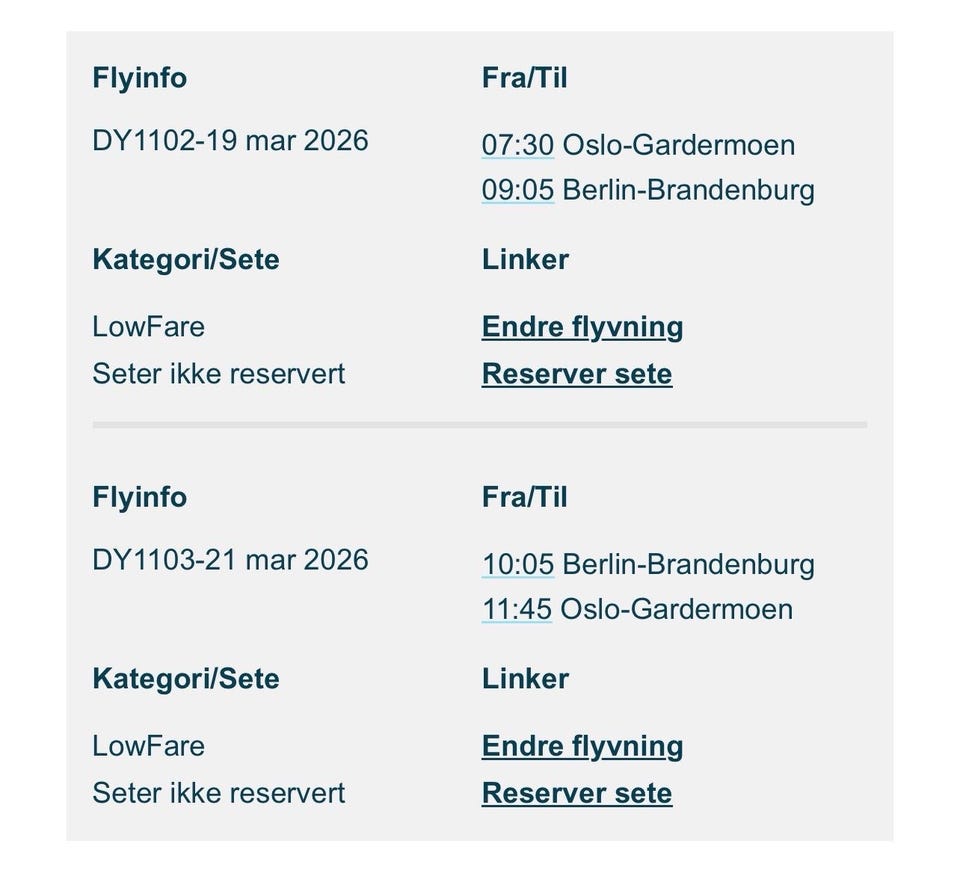Click the 09:05 arrival time link
This screenshot has width=960, height=870.
pos(517,189)
